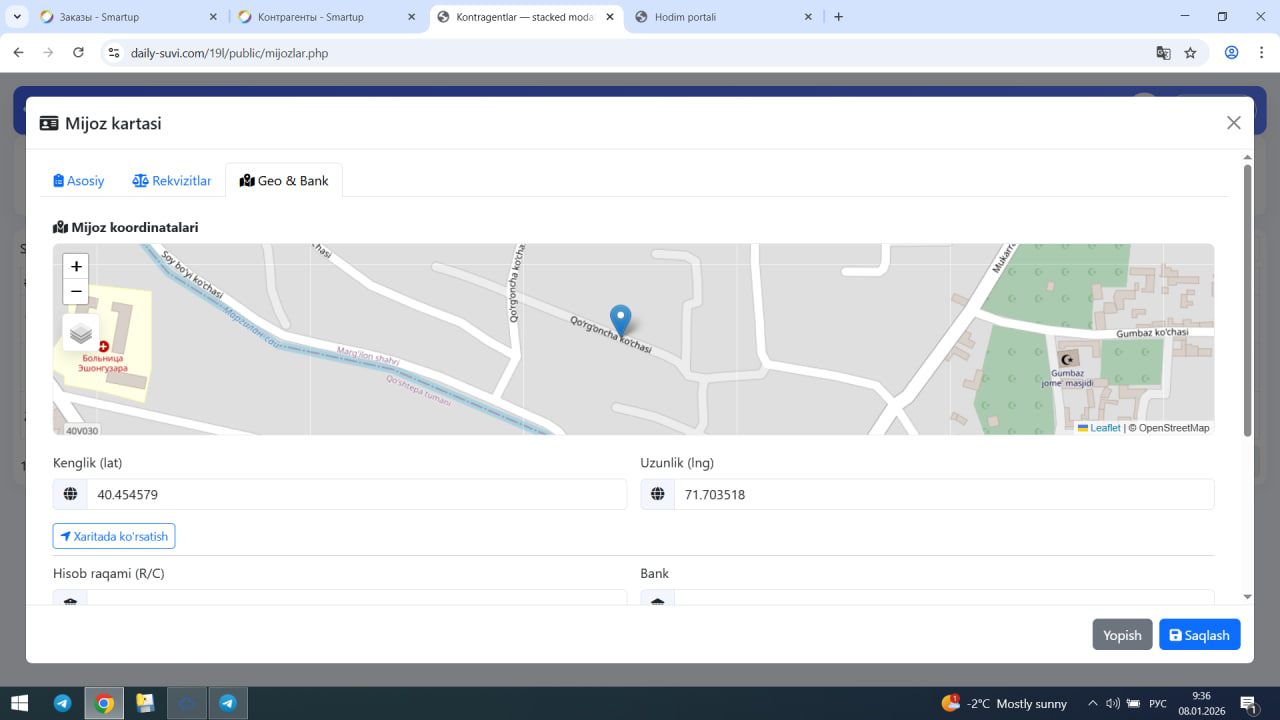Switch to the Hodim portali browser tab
1280x720 pixels.
[723, 17]
